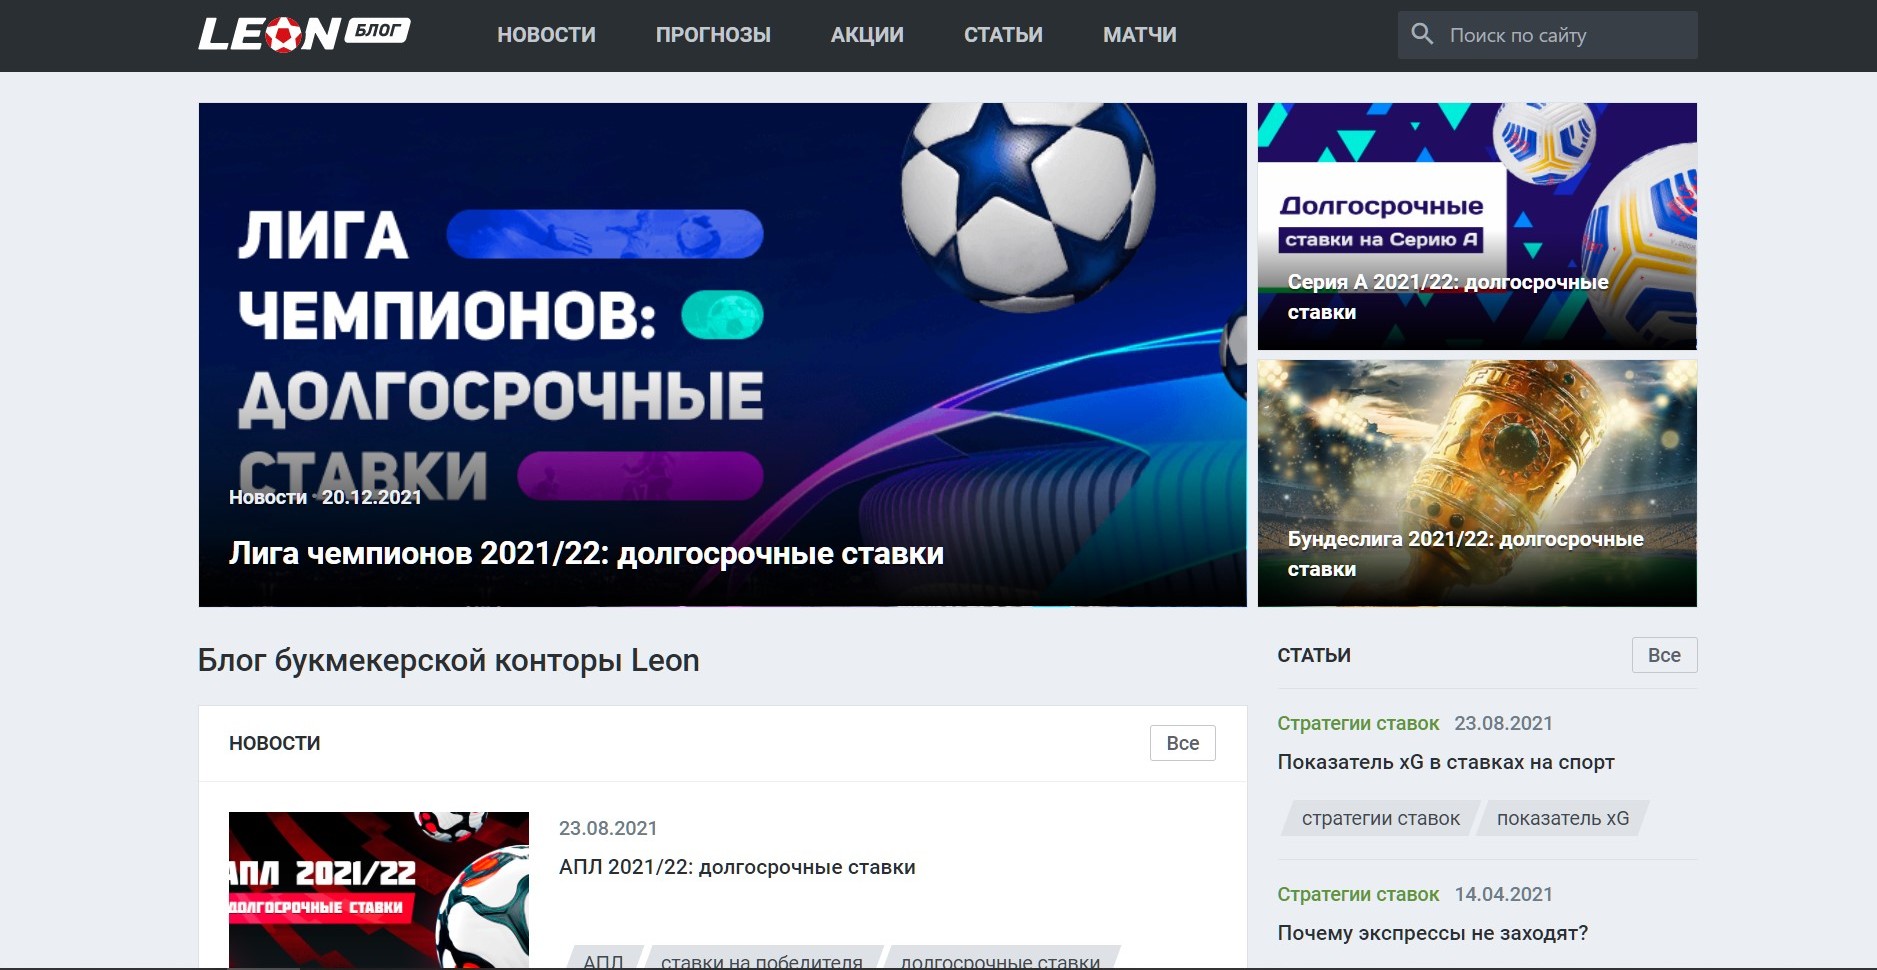Viewport: 1877px width, 970px height.
Task: Click the НОВОСТИ block heading
Action: [x=275, y=743]
